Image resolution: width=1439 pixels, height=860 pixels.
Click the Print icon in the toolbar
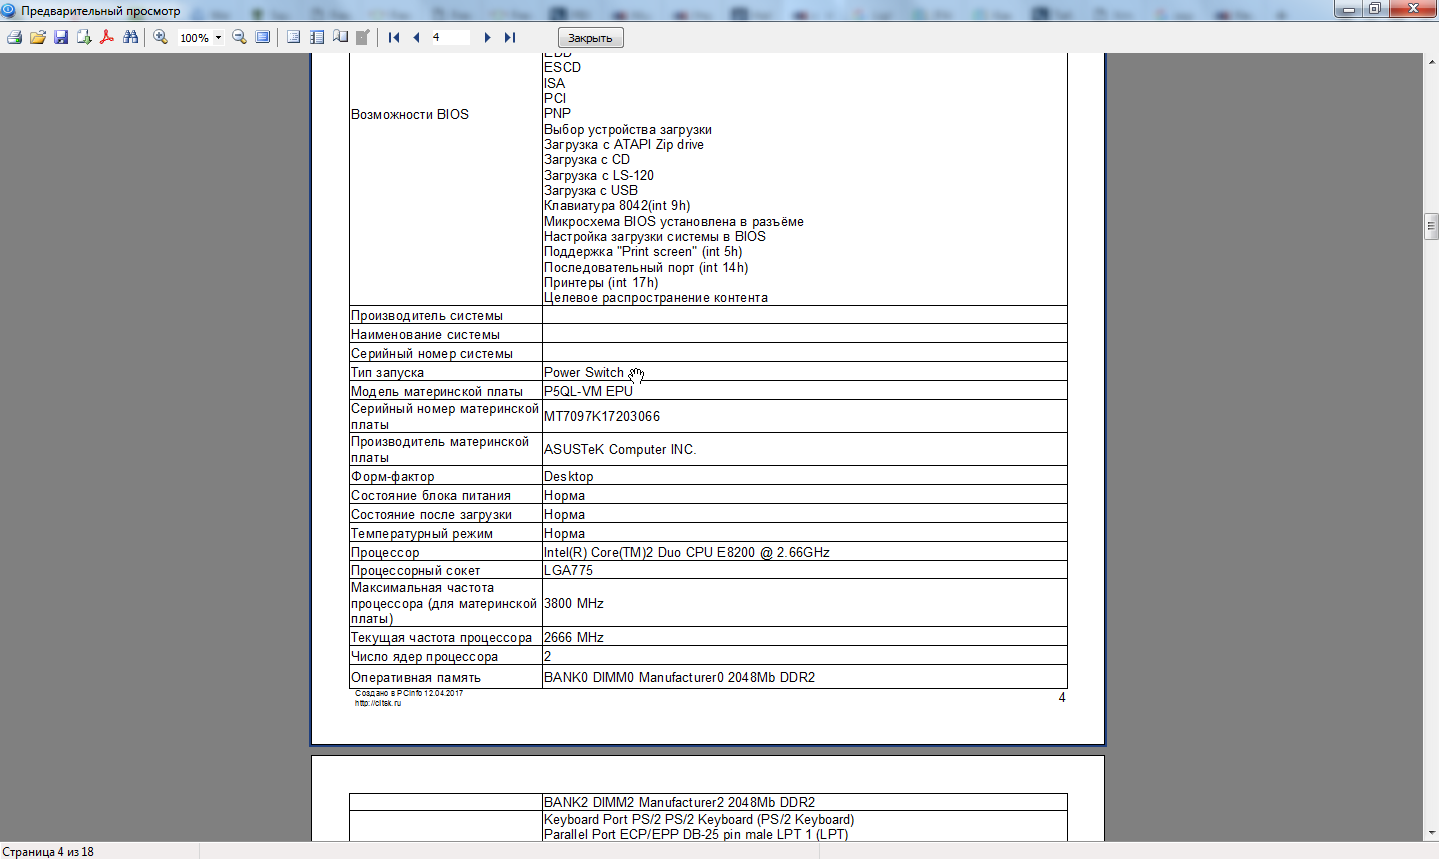[x=14, y=37]
